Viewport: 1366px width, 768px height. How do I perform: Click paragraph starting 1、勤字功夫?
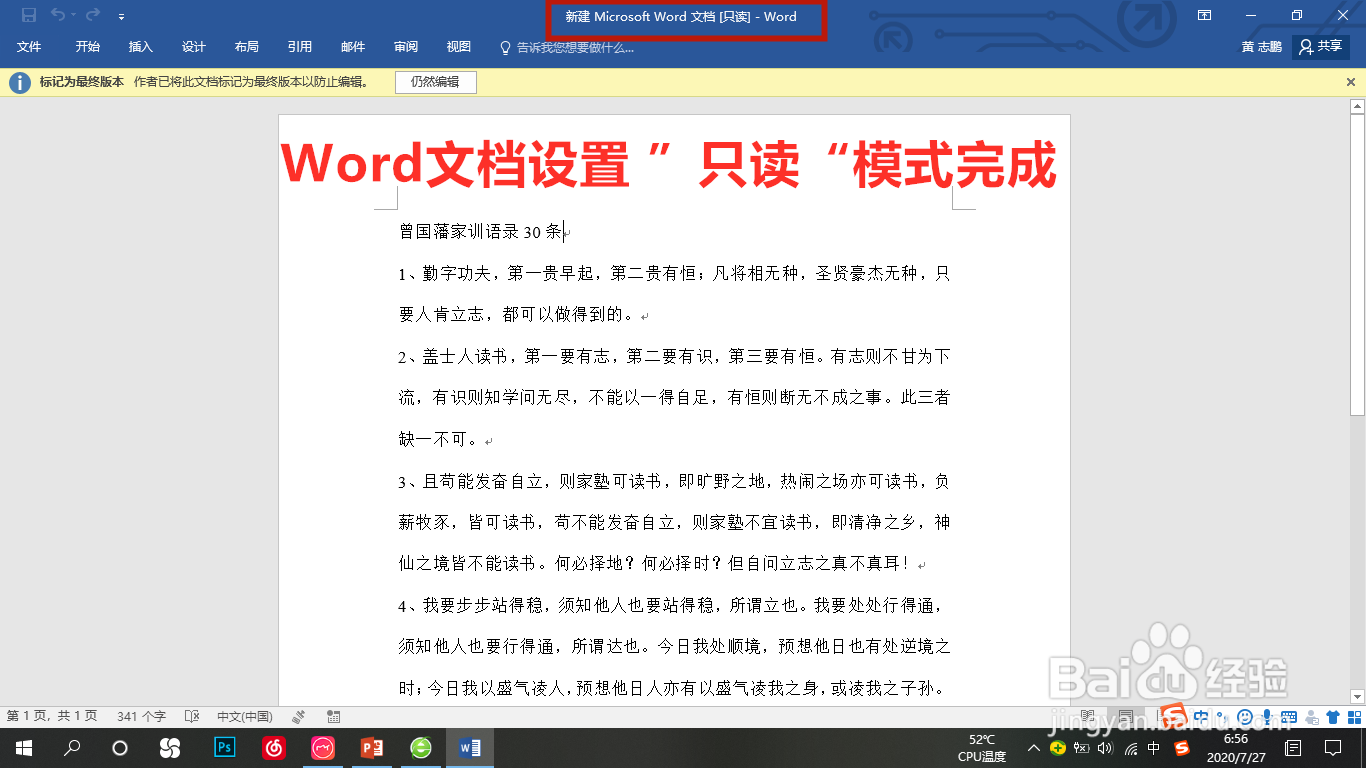point(674,294)
